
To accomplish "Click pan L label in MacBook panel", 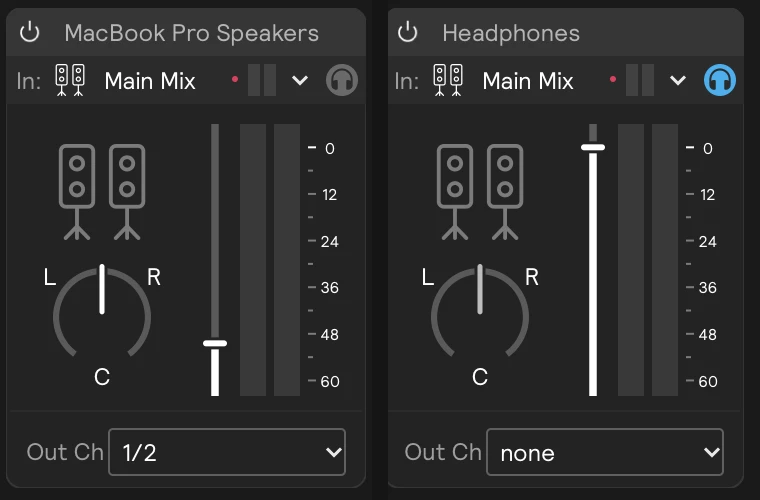I will click(x=49, y=278).
